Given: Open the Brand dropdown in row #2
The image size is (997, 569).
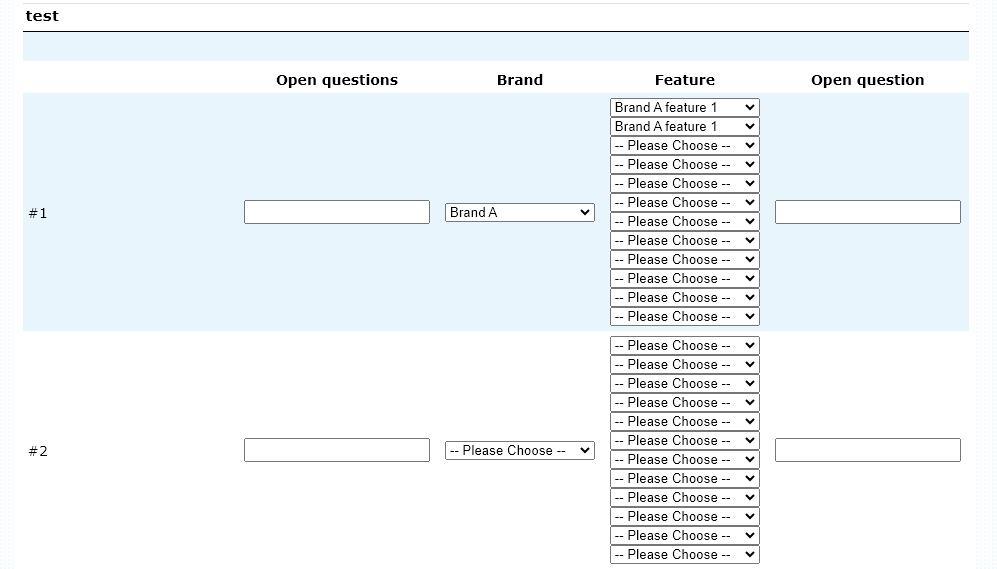Looking at the screenshot, I should click(x=519, y=450).
